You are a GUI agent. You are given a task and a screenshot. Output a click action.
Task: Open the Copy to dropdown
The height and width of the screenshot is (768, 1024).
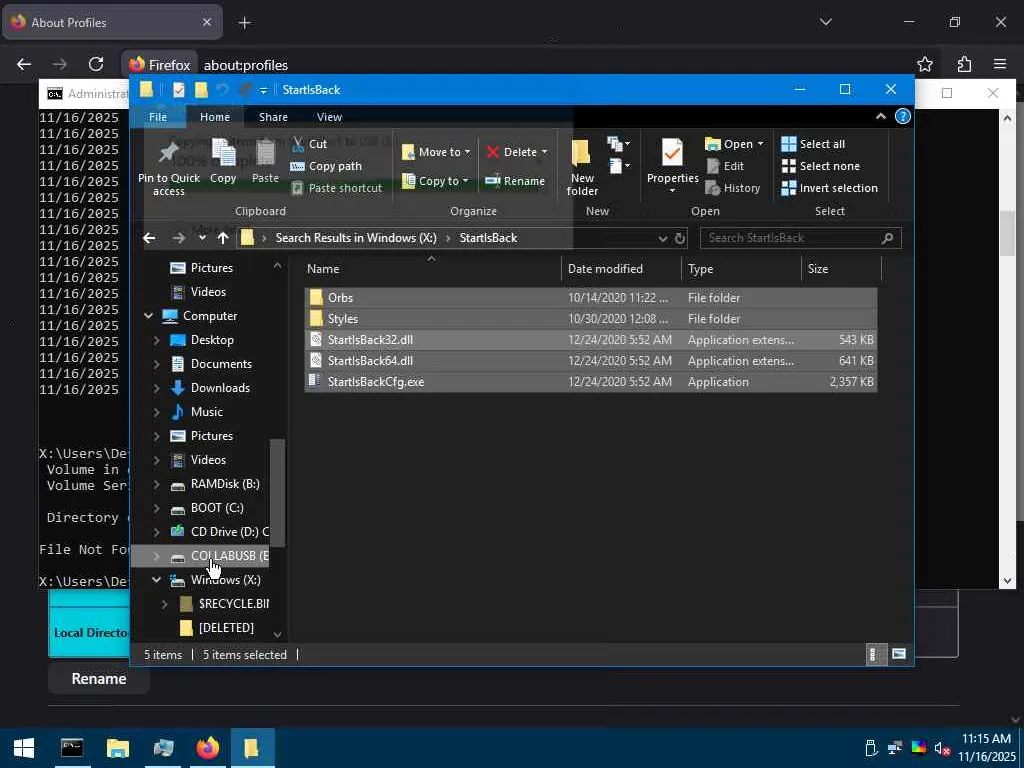(x=436, y=181)
